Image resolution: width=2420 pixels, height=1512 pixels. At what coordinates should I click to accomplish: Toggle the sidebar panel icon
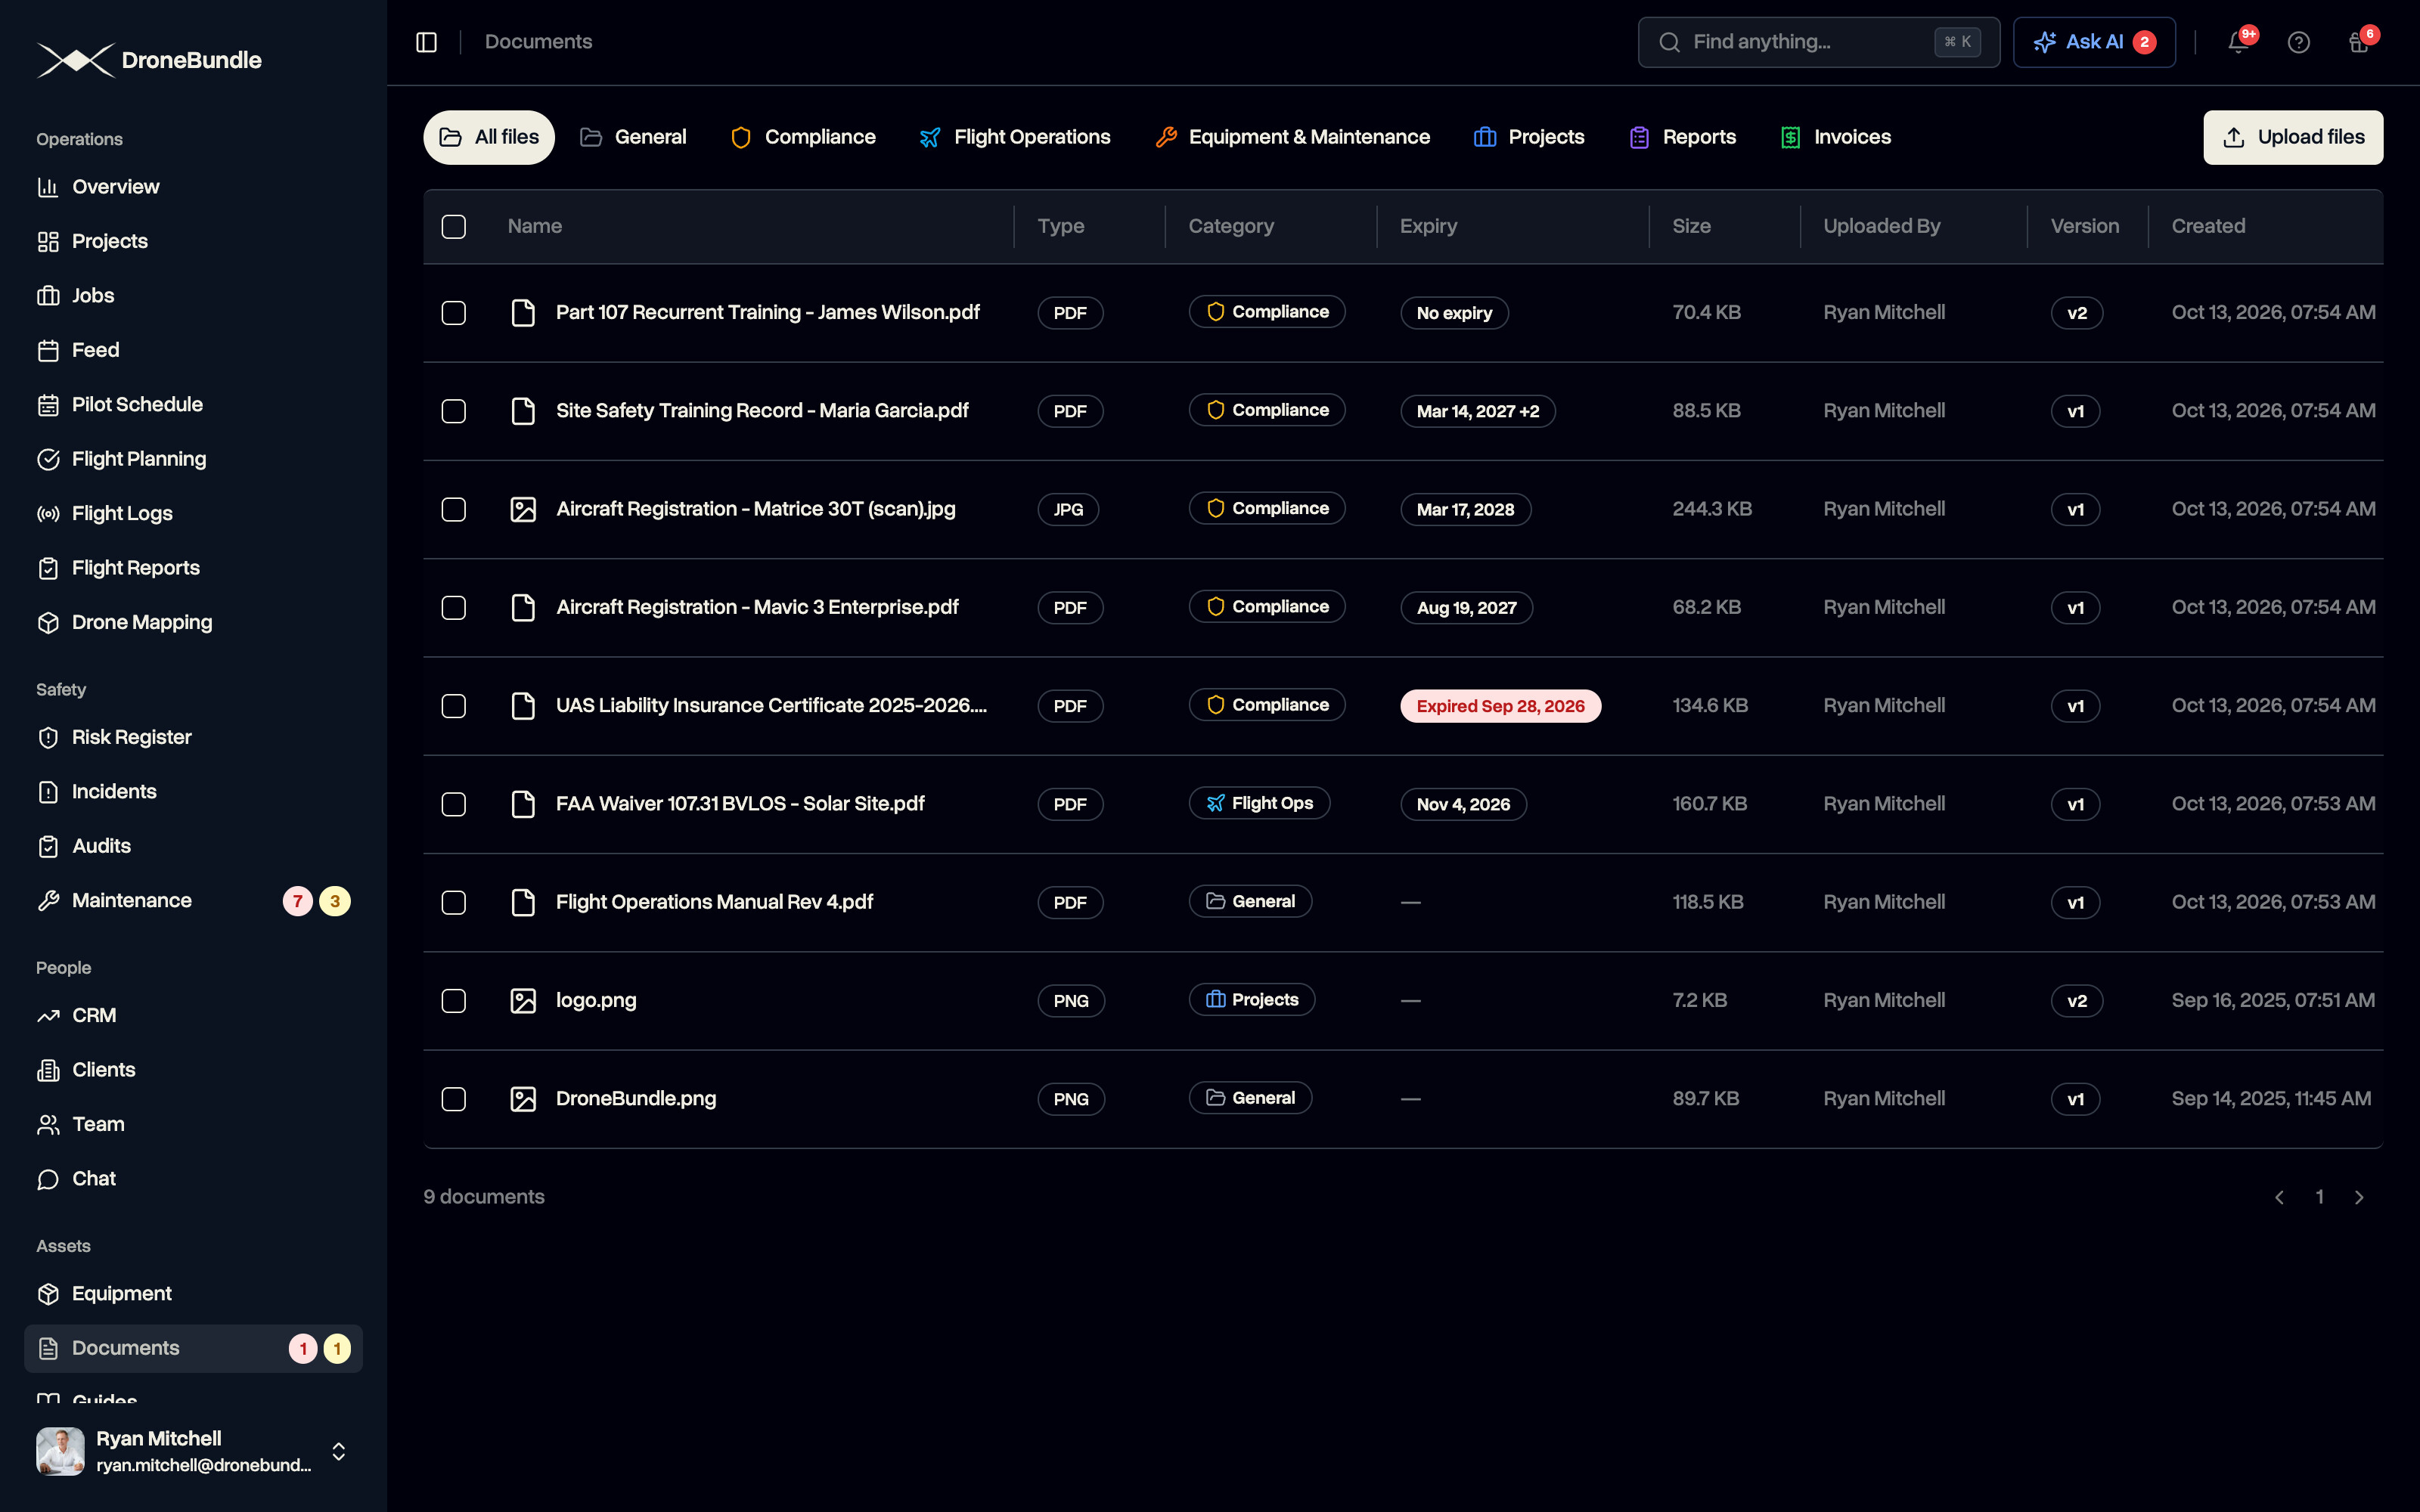[x=426, y=42]
